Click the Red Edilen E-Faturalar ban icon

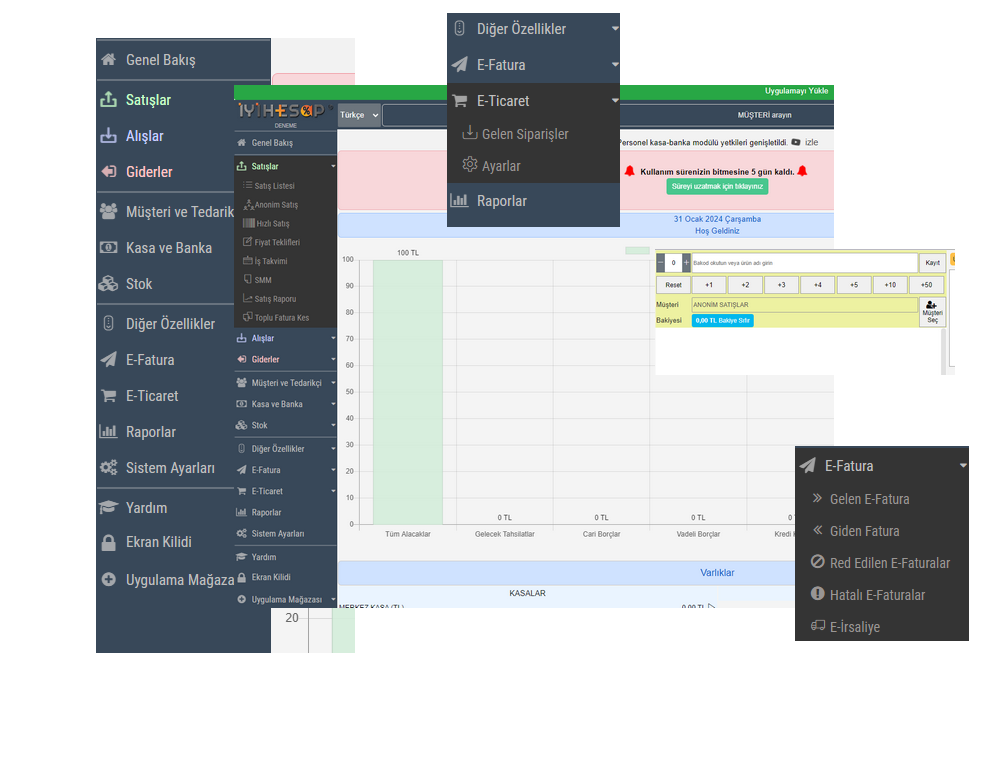coord(817,562)
